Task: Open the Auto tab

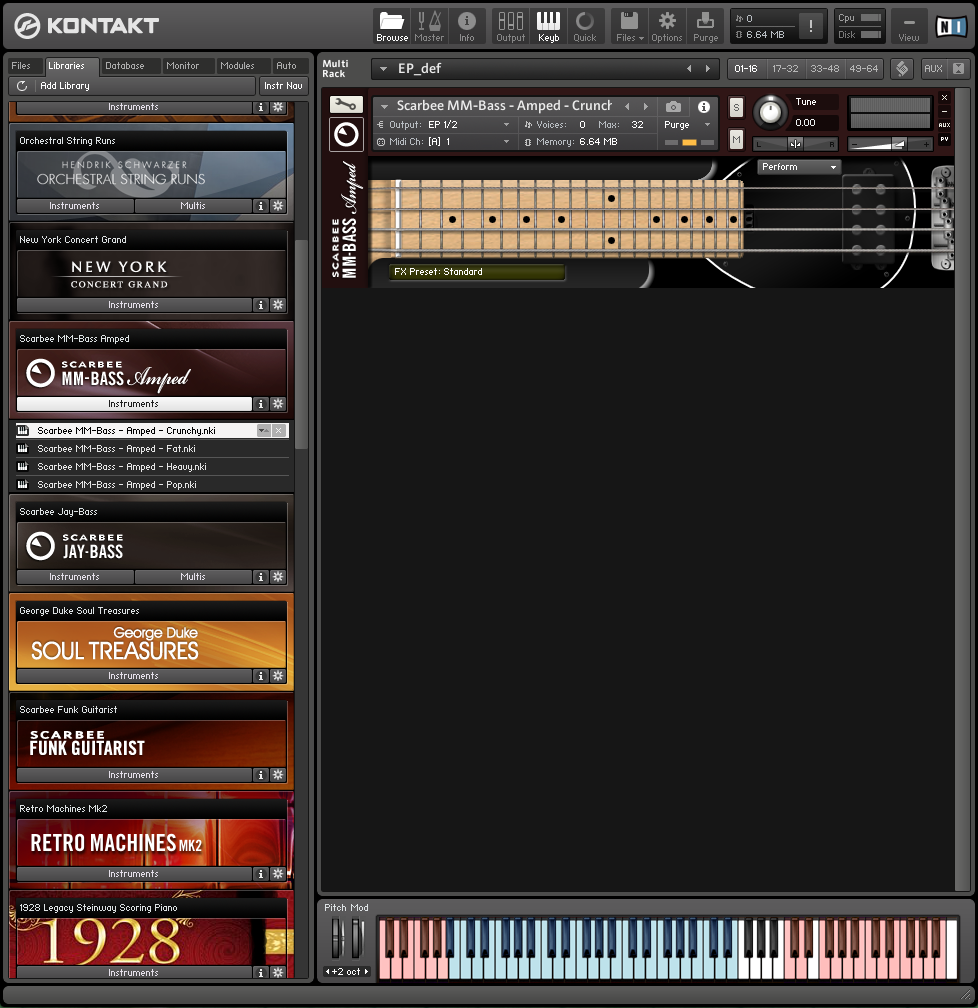Action: pyautogui.click(x=286, y=66)
